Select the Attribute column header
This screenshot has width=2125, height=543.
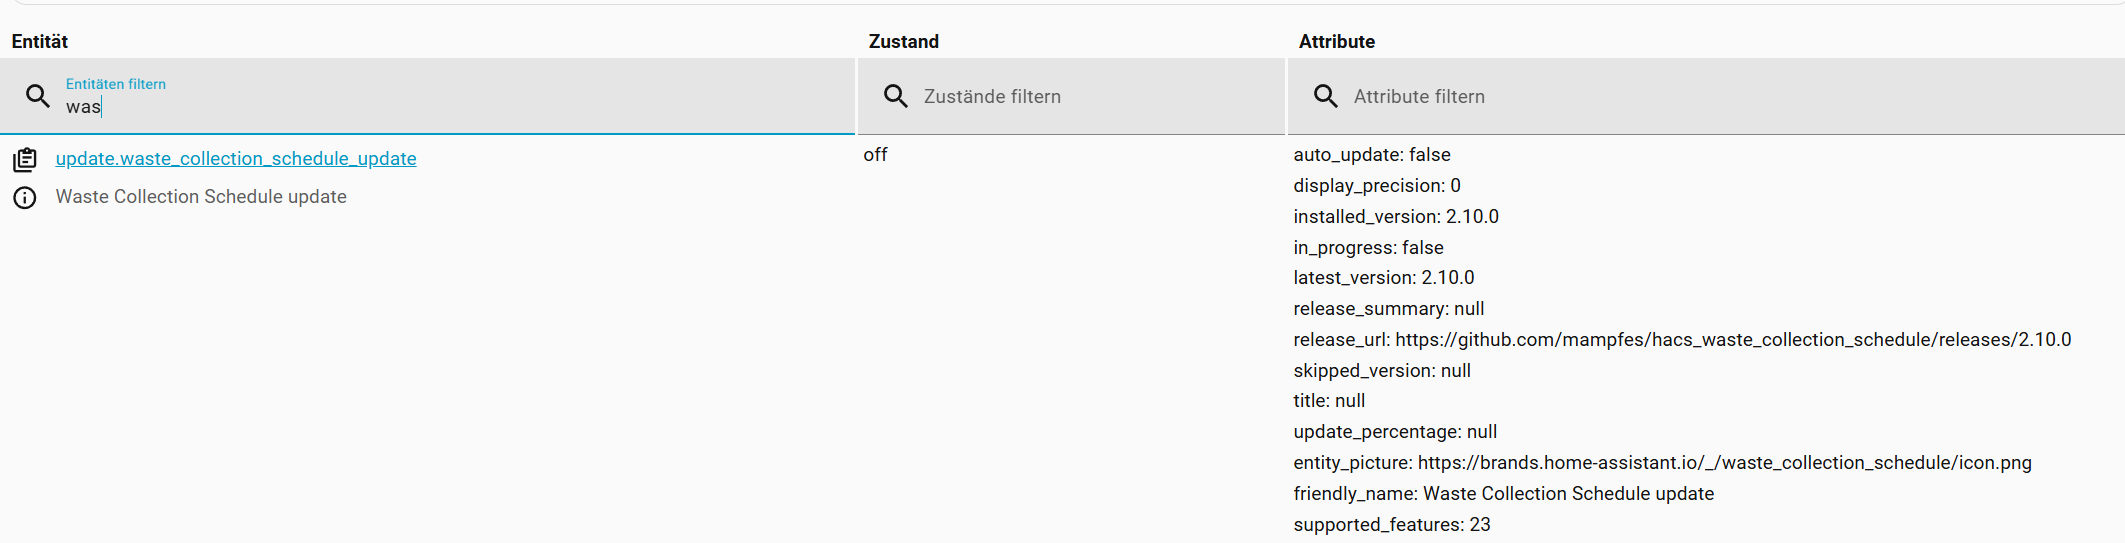1337,41
